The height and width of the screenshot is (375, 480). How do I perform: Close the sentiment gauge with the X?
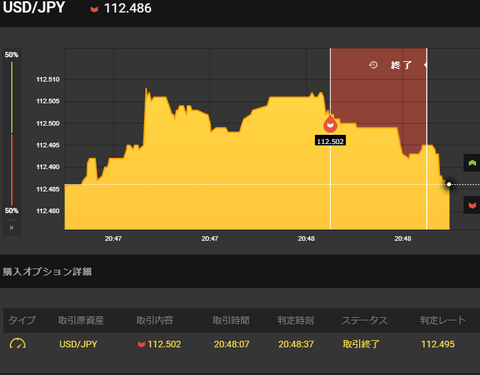pyautogui.click(x=12, y=228)
